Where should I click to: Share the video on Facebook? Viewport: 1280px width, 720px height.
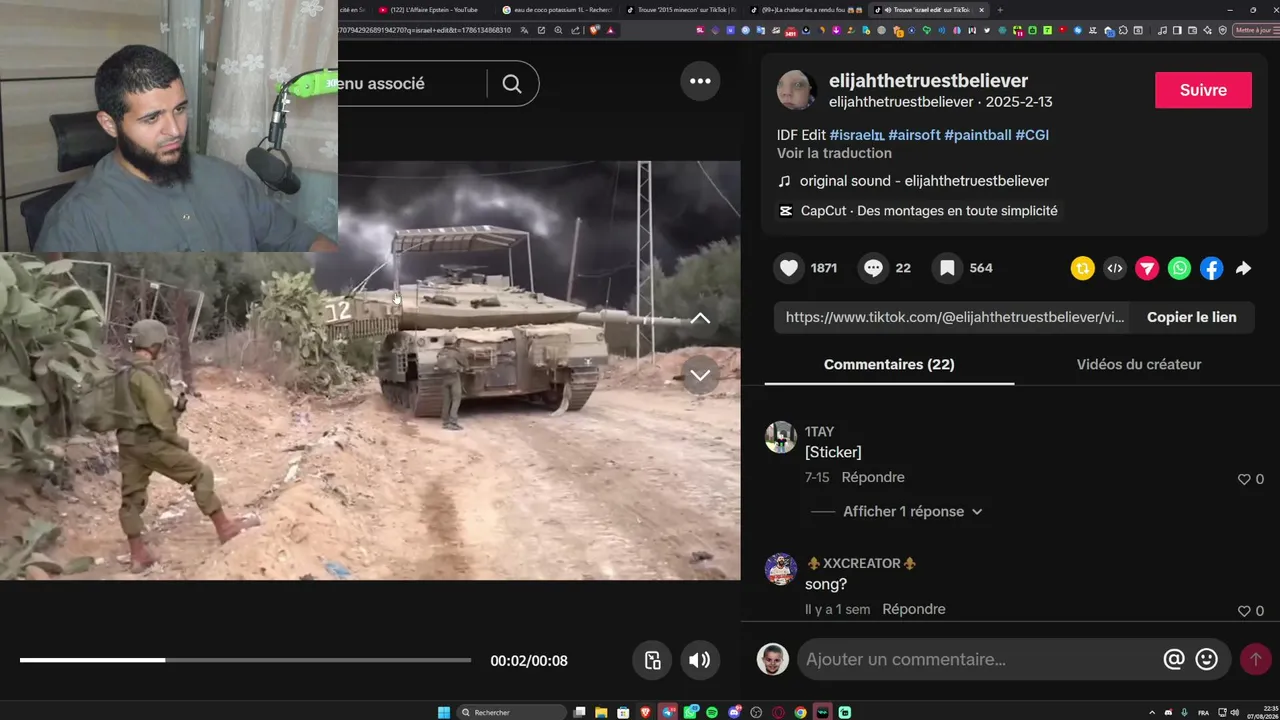tap(1212, 268)
